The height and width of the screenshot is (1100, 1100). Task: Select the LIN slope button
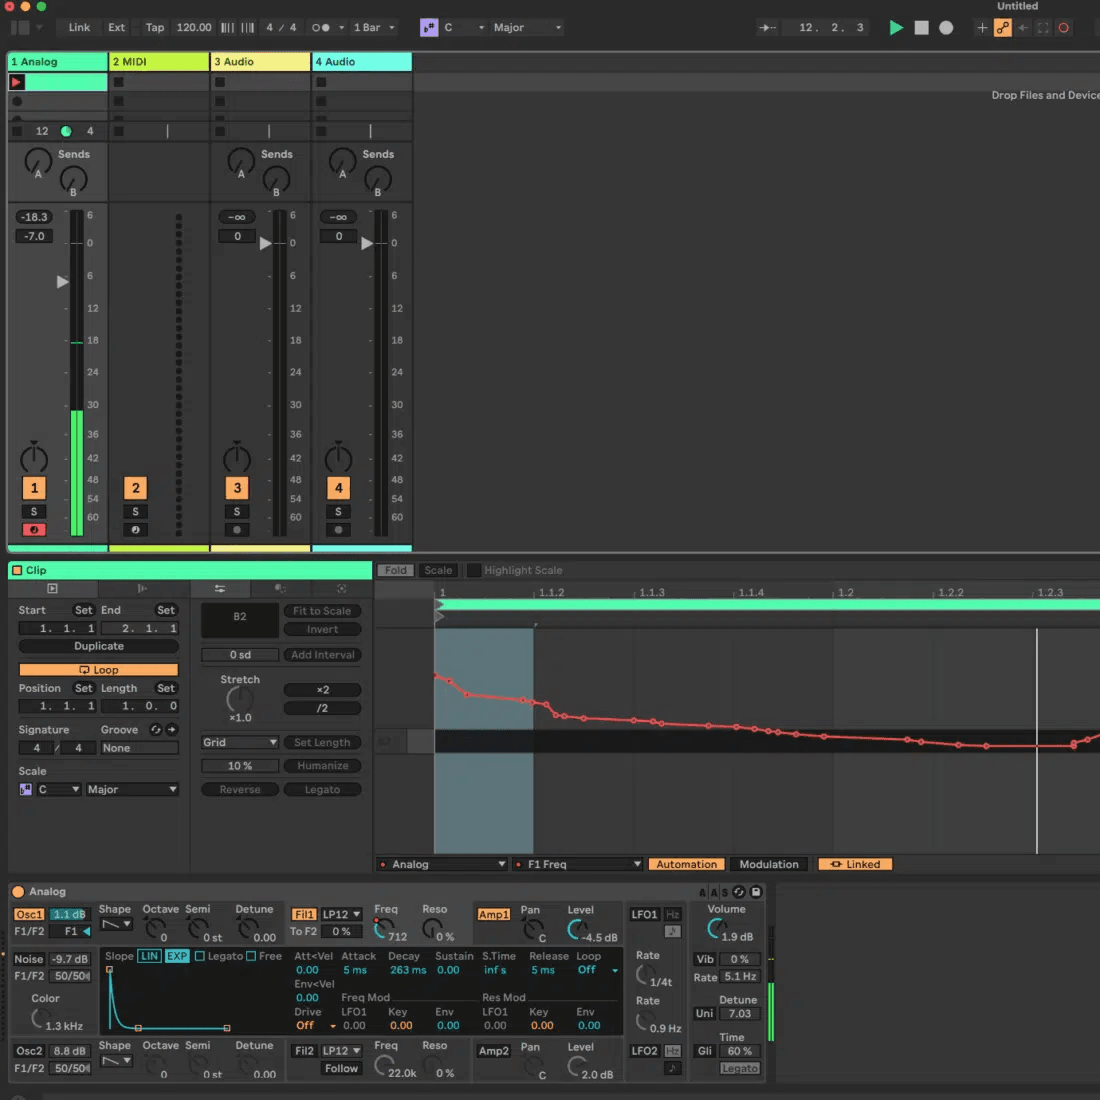(149, 956)
